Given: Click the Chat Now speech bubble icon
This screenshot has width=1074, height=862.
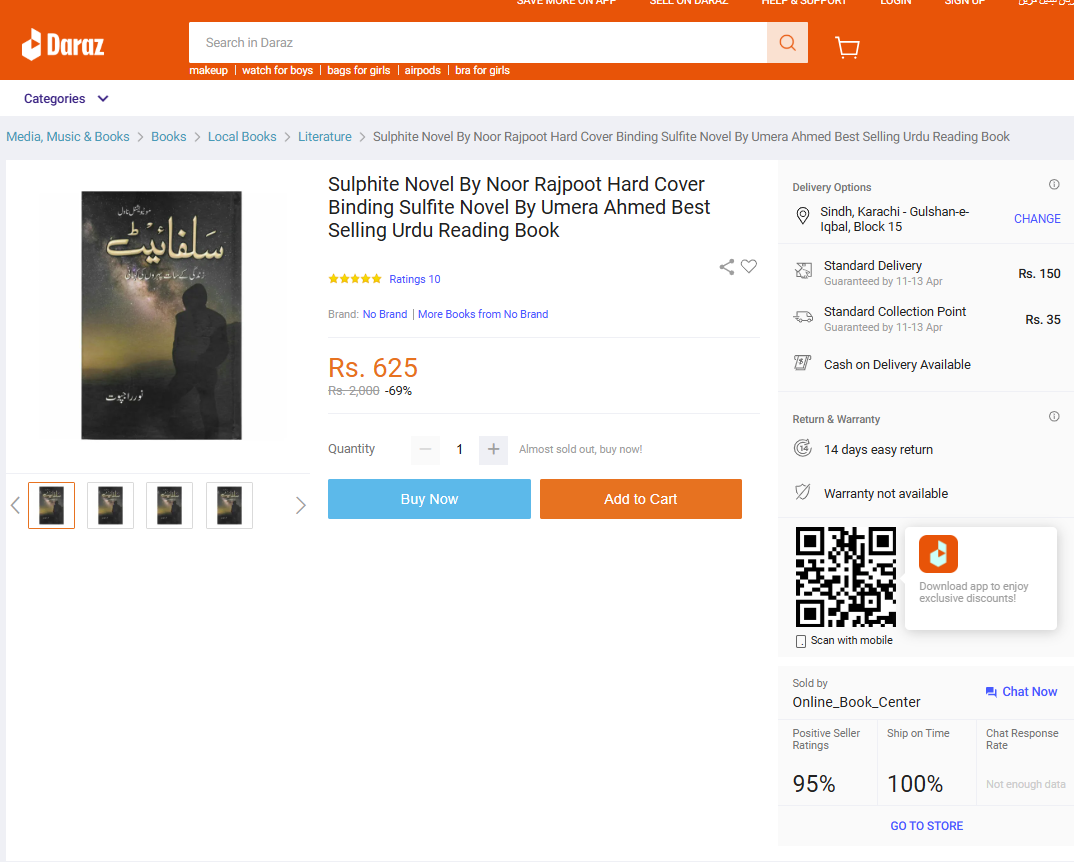Looking at the screenshot, I should point(991,692).
